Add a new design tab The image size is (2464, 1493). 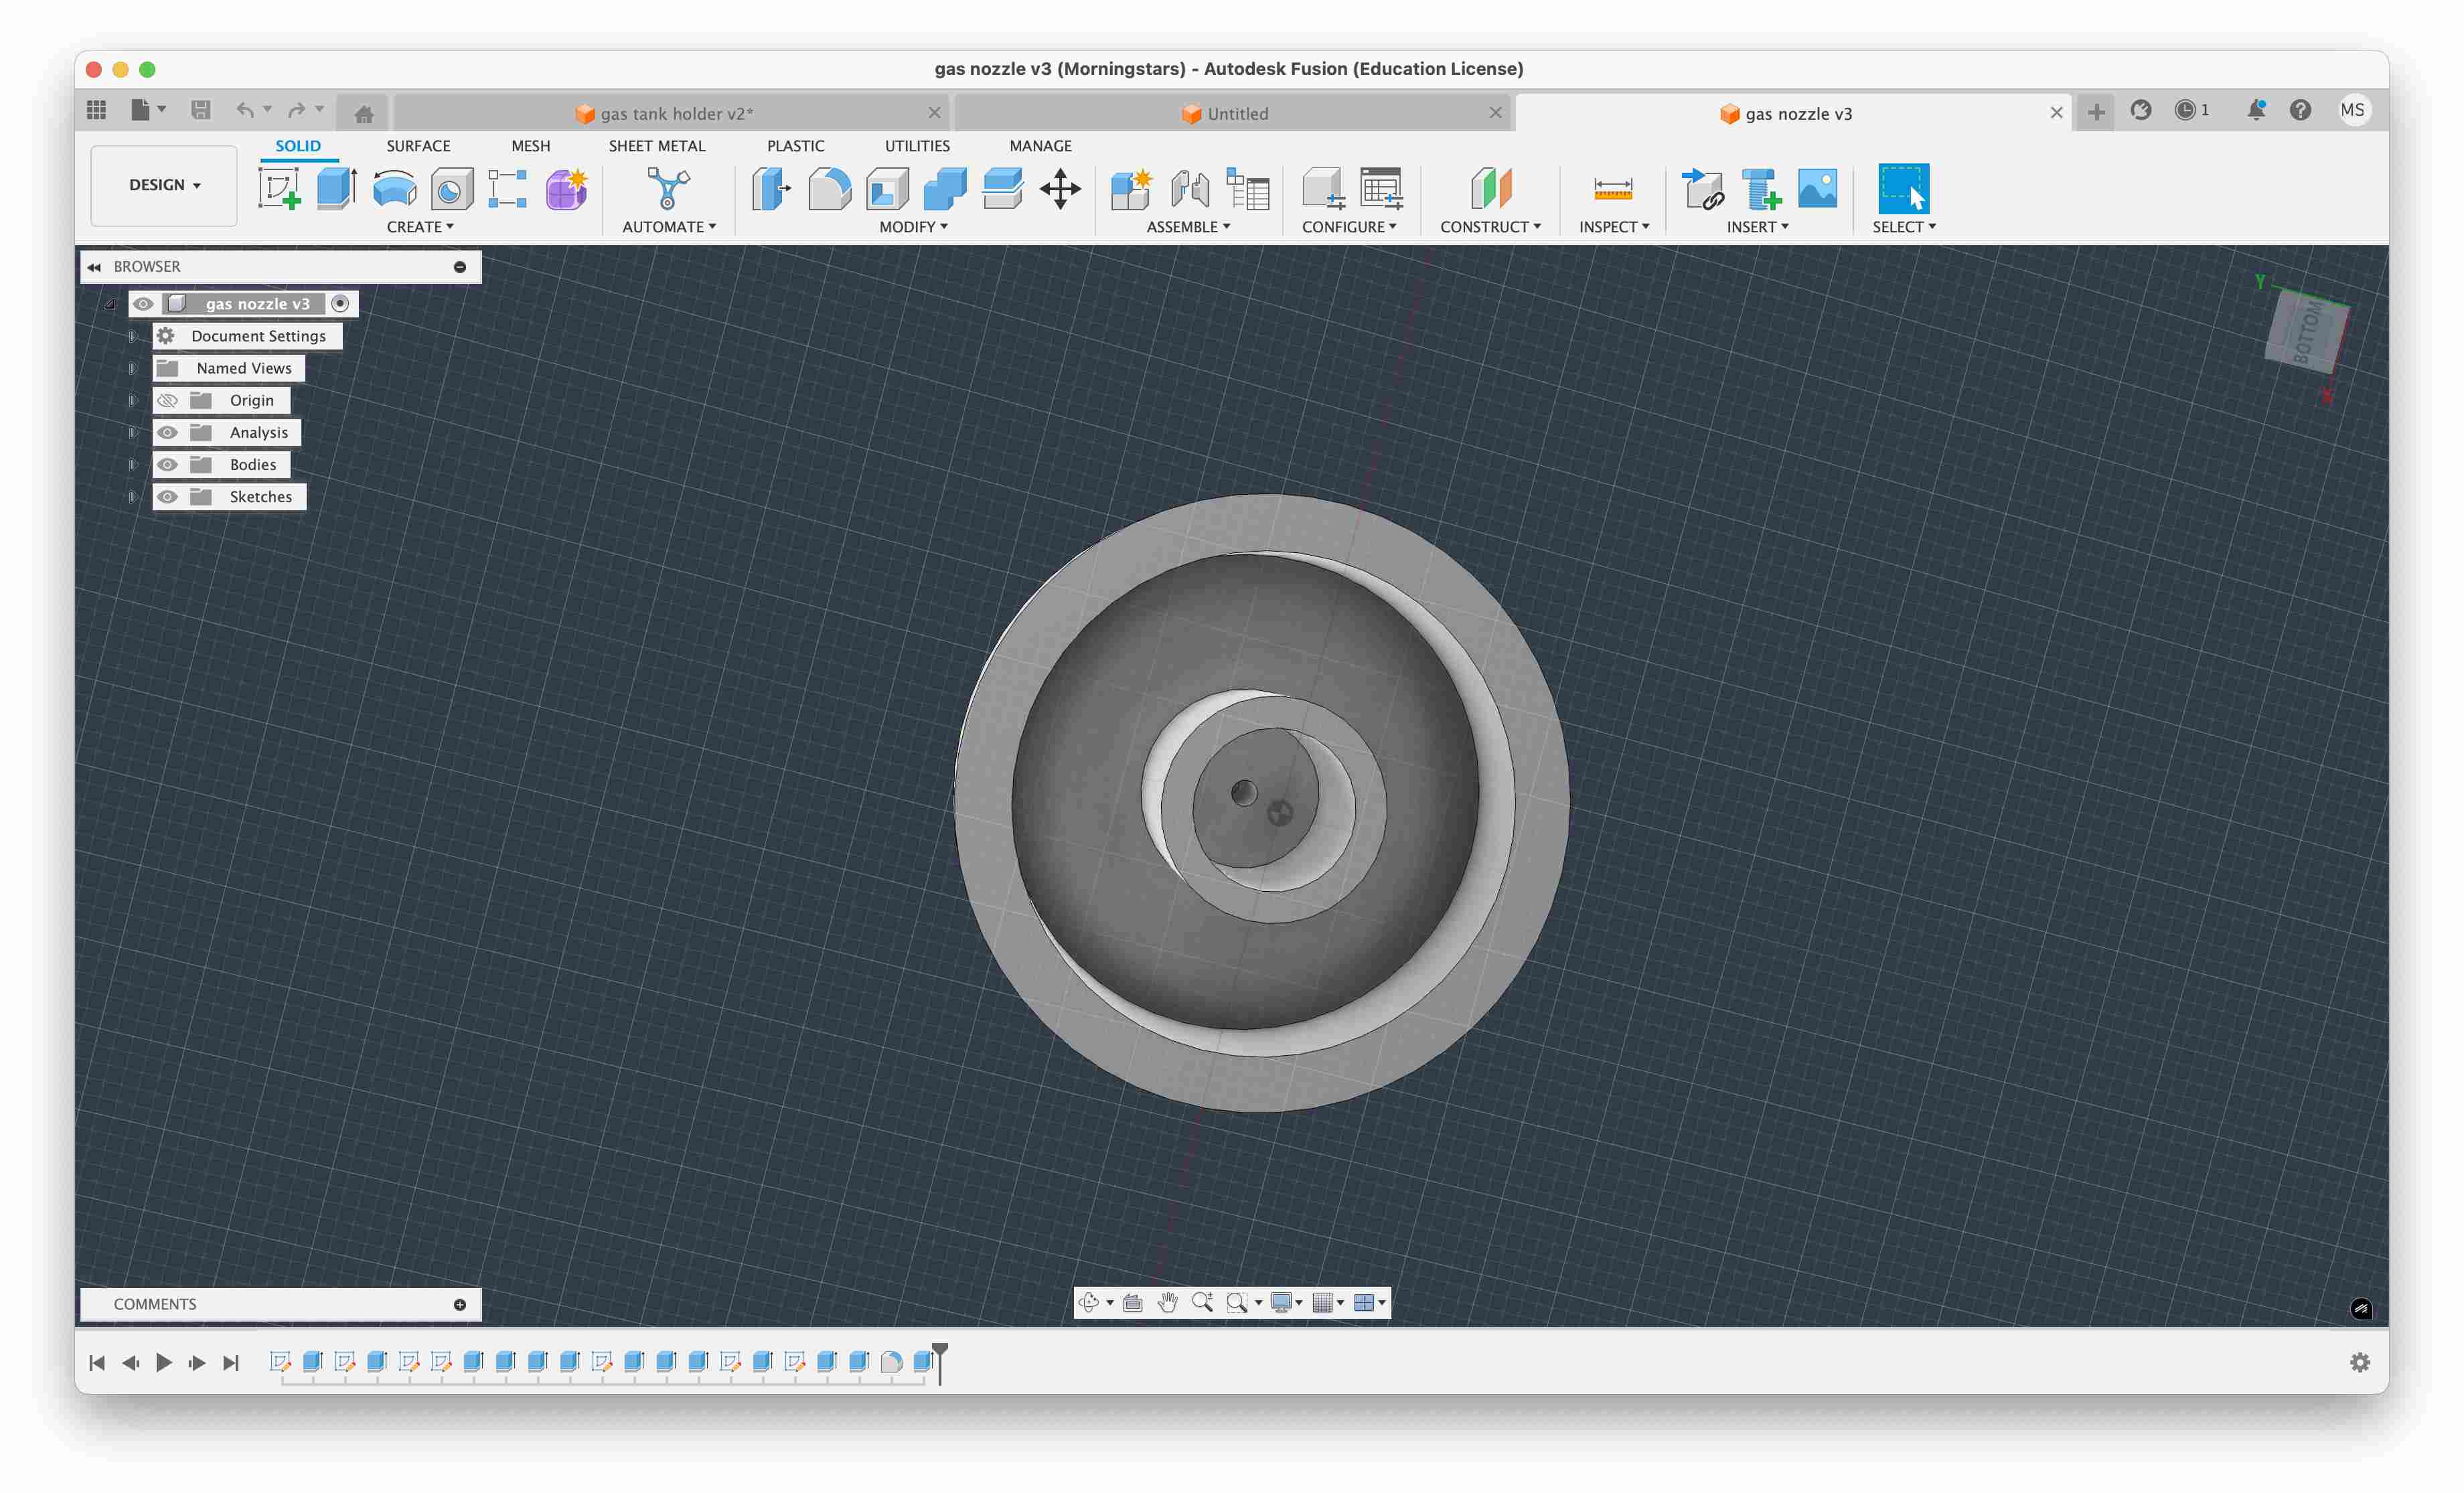click(x=2096, y=112)
